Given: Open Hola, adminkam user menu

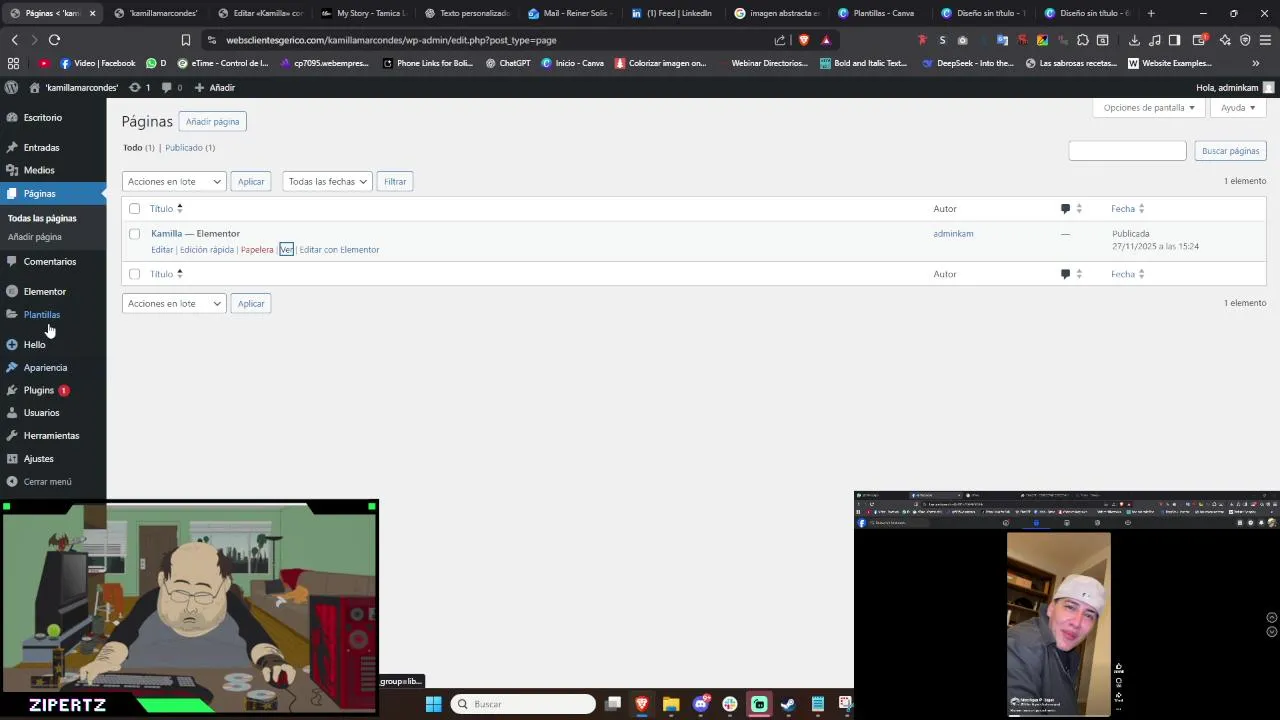Looking at the screenshot, I should [x=1235, y=87].
